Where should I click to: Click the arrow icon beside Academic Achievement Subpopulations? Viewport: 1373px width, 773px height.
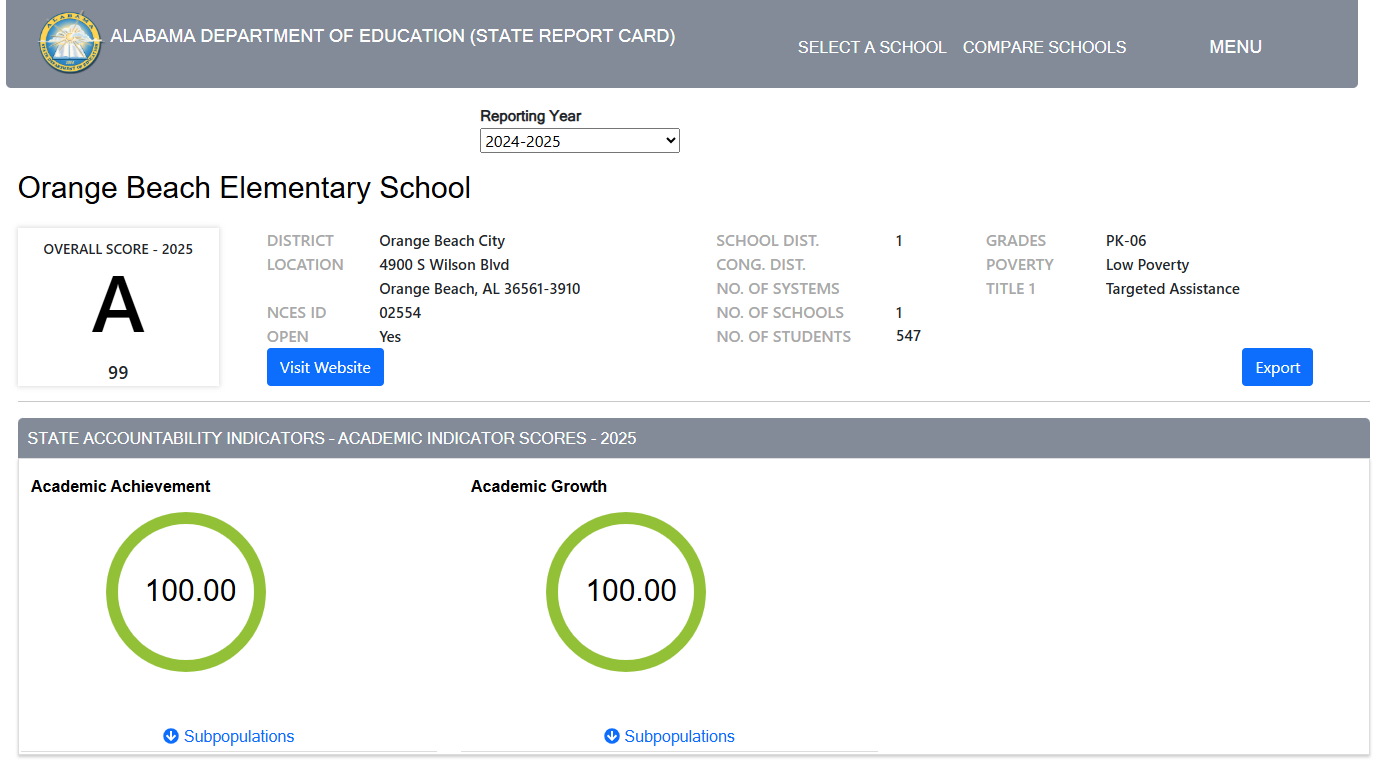170,736
